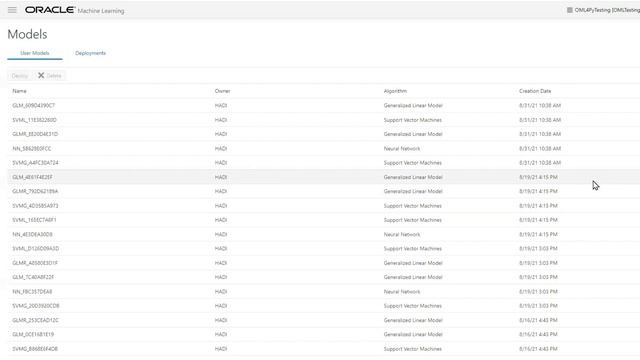The height and width of the screenshot is (360, 640).
Task: Select the model SVMG_A4FC3DA724
Action: pos(36,163)
